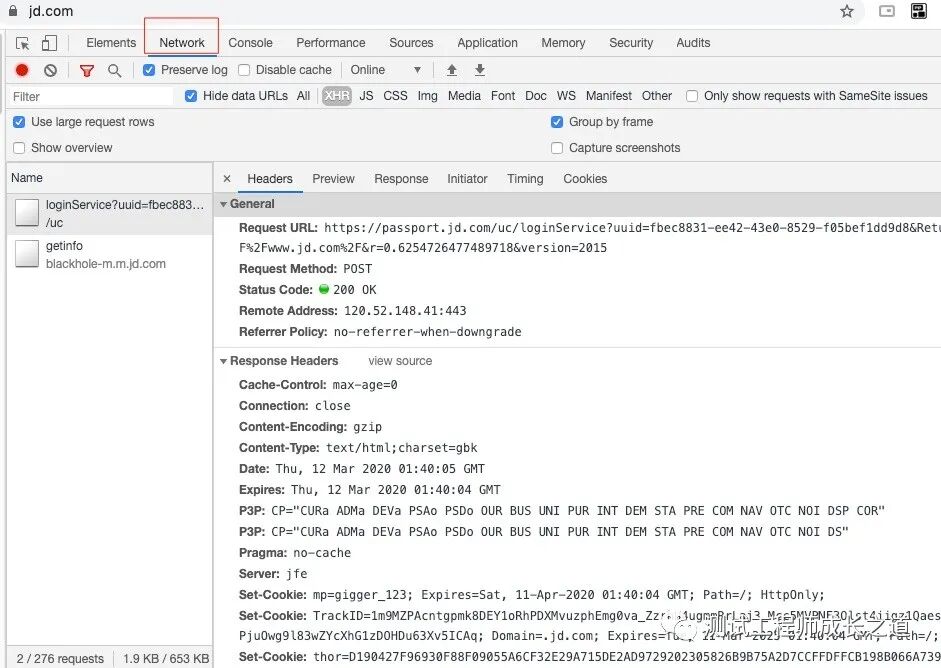Toggle Hide data URLs checkbox
The image size is (941, 668).
191,96
